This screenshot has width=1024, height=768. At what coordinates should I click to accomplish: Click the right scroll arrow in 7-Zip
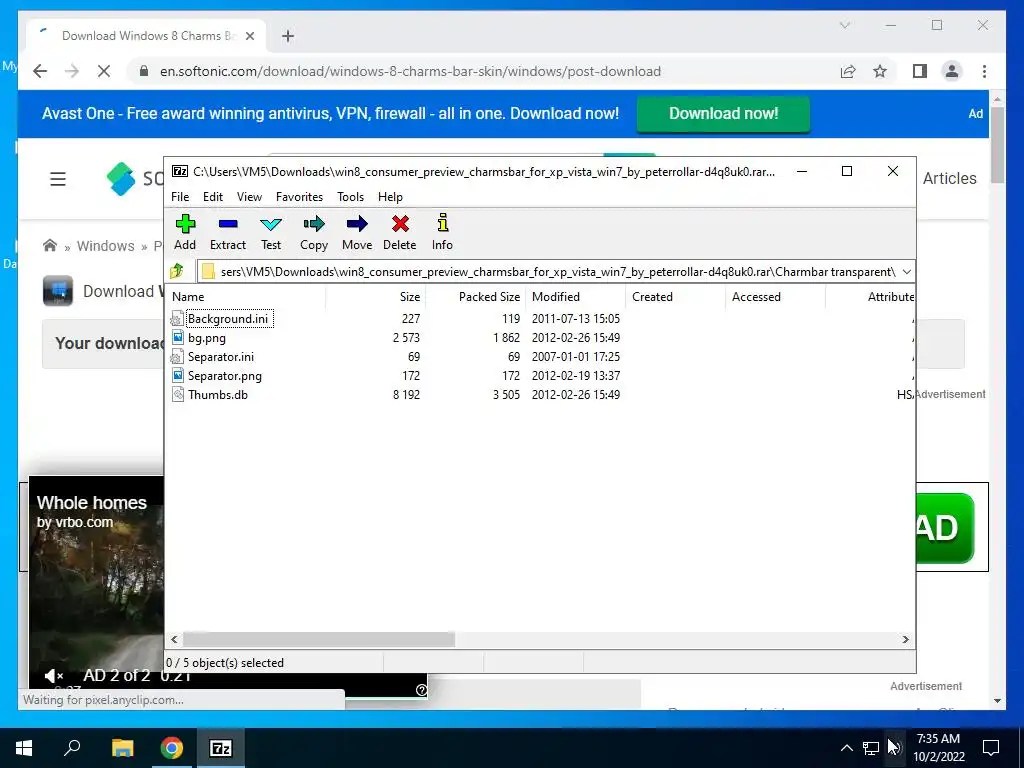tap(905, 639)
